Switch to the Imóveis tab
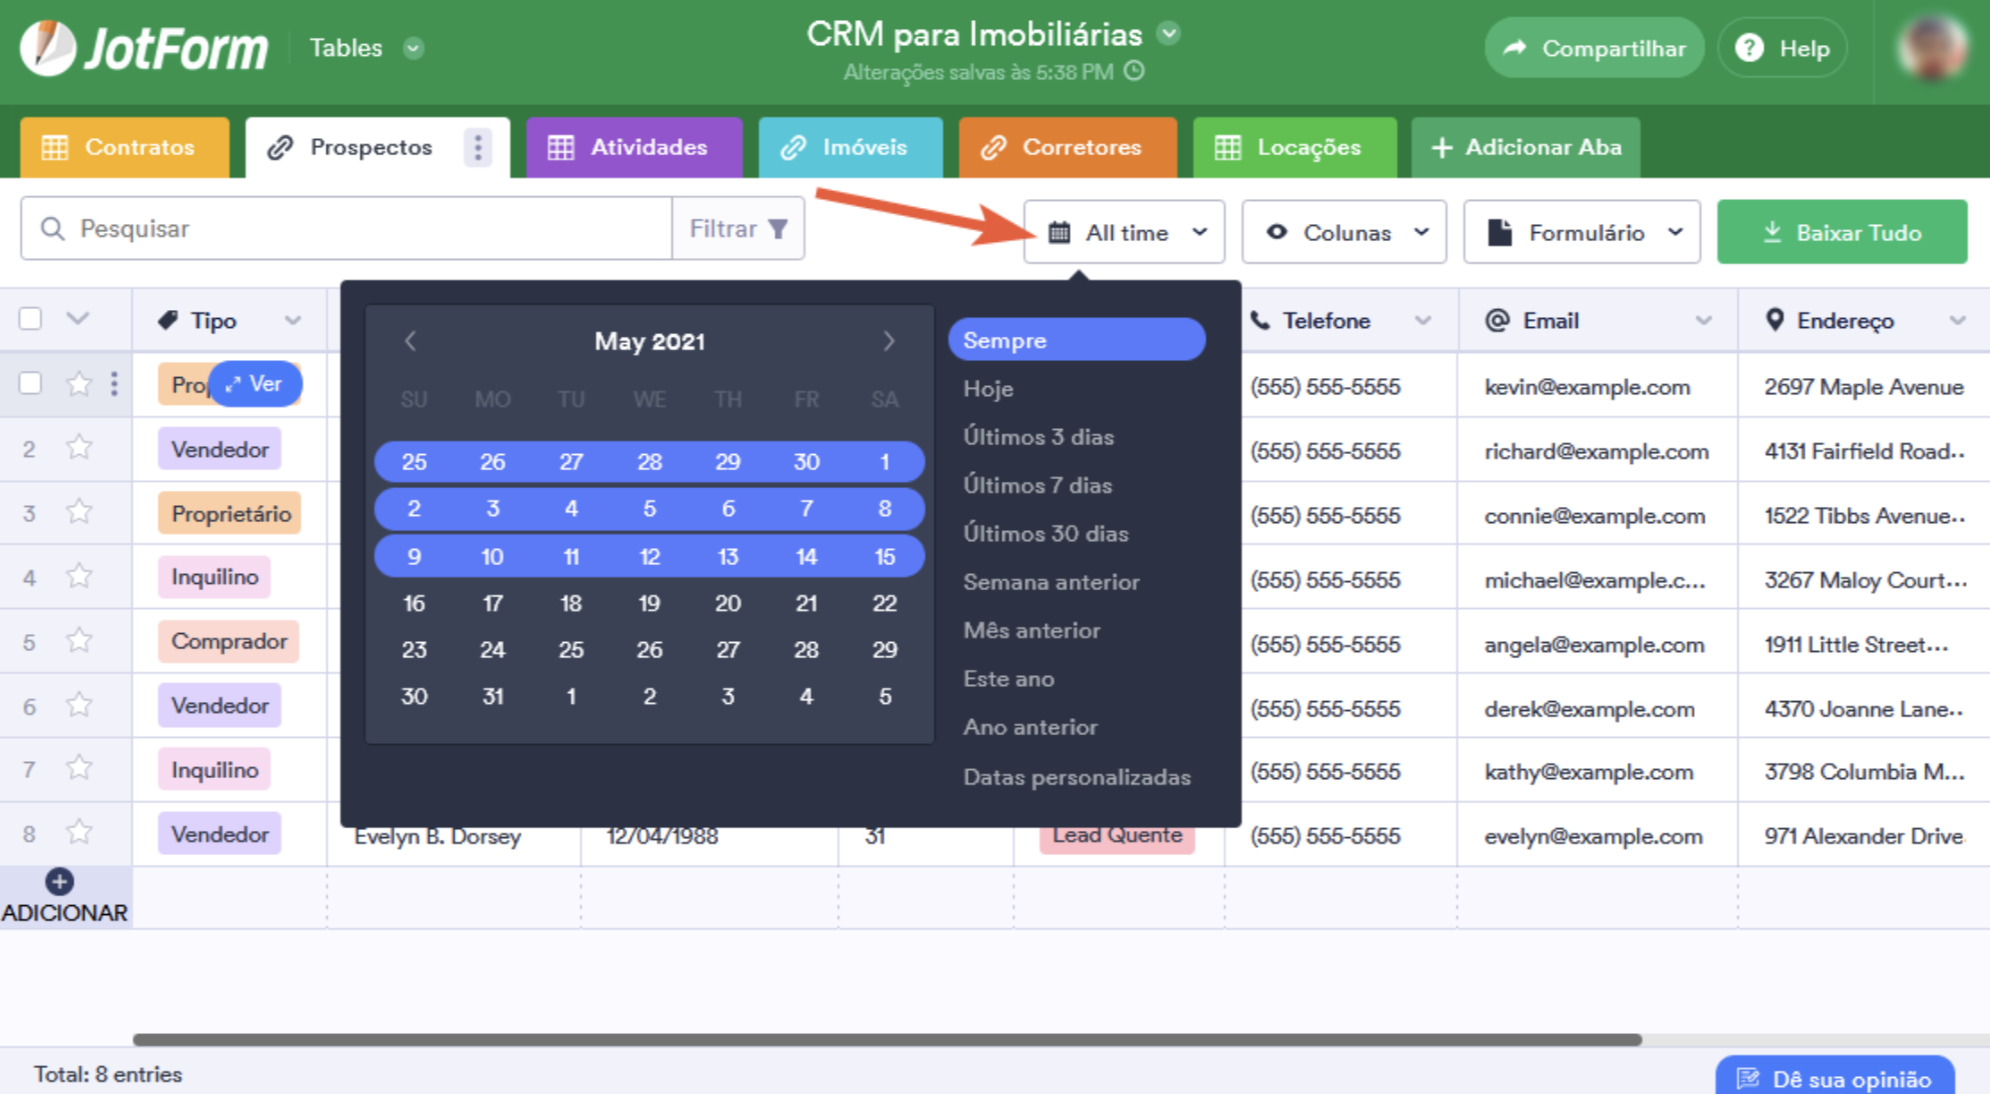Screen dimensions: 1990x1094 (849, 147)
